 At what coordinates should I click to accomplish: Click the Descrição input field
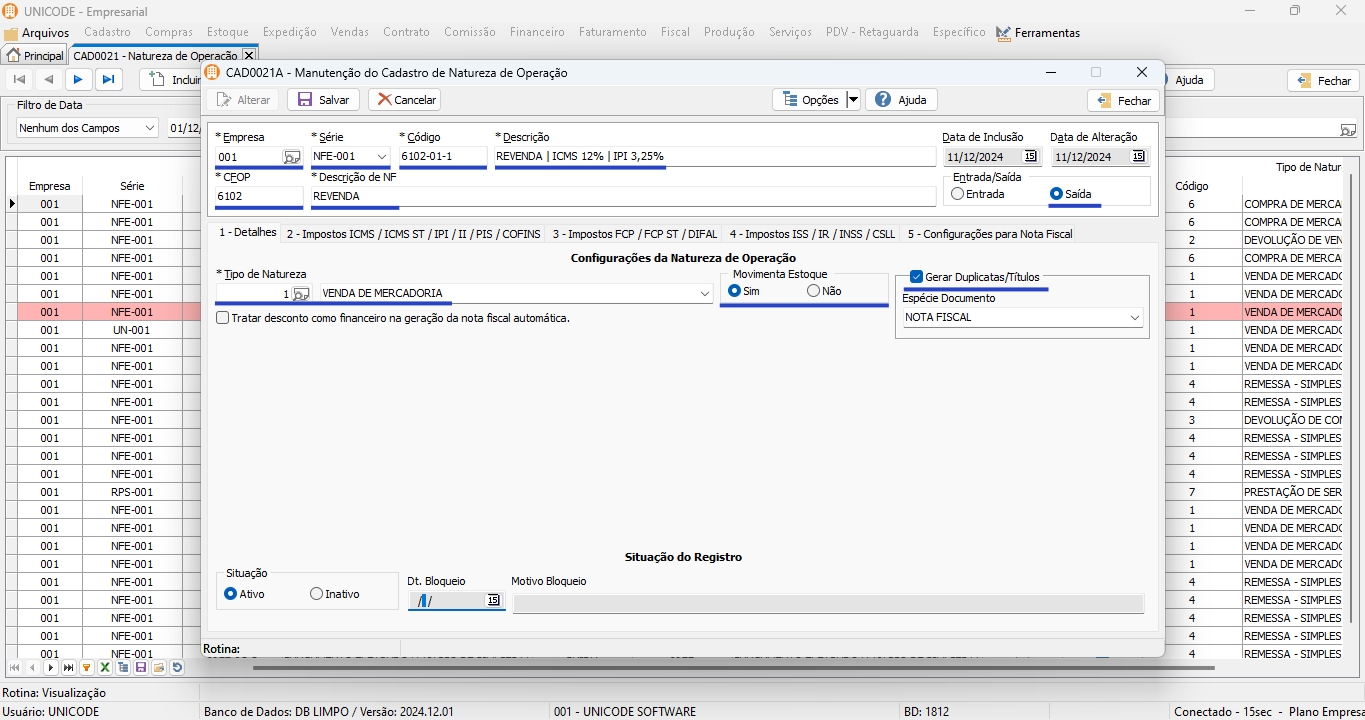pyautogui.click(x=715, y=157)
